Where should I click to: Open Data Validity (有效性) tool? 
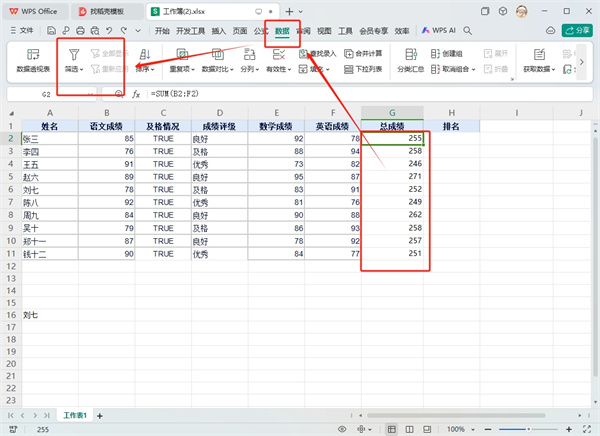coord(279,60)
